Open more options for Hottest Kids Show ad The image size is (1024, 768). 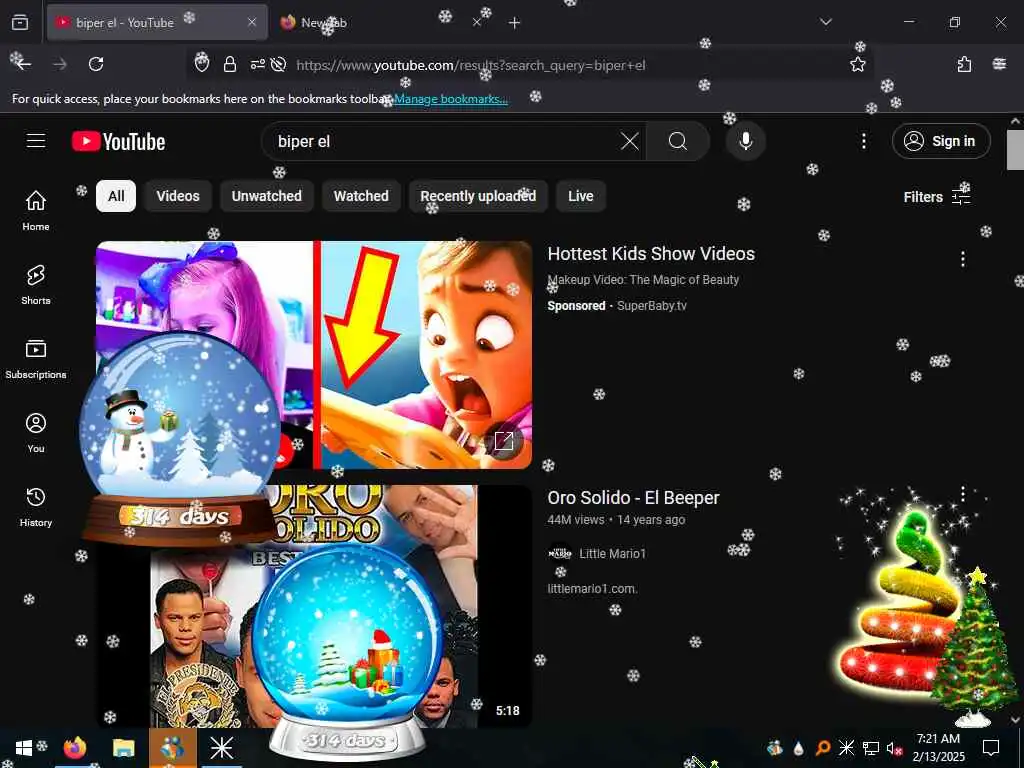coord(962,259)
